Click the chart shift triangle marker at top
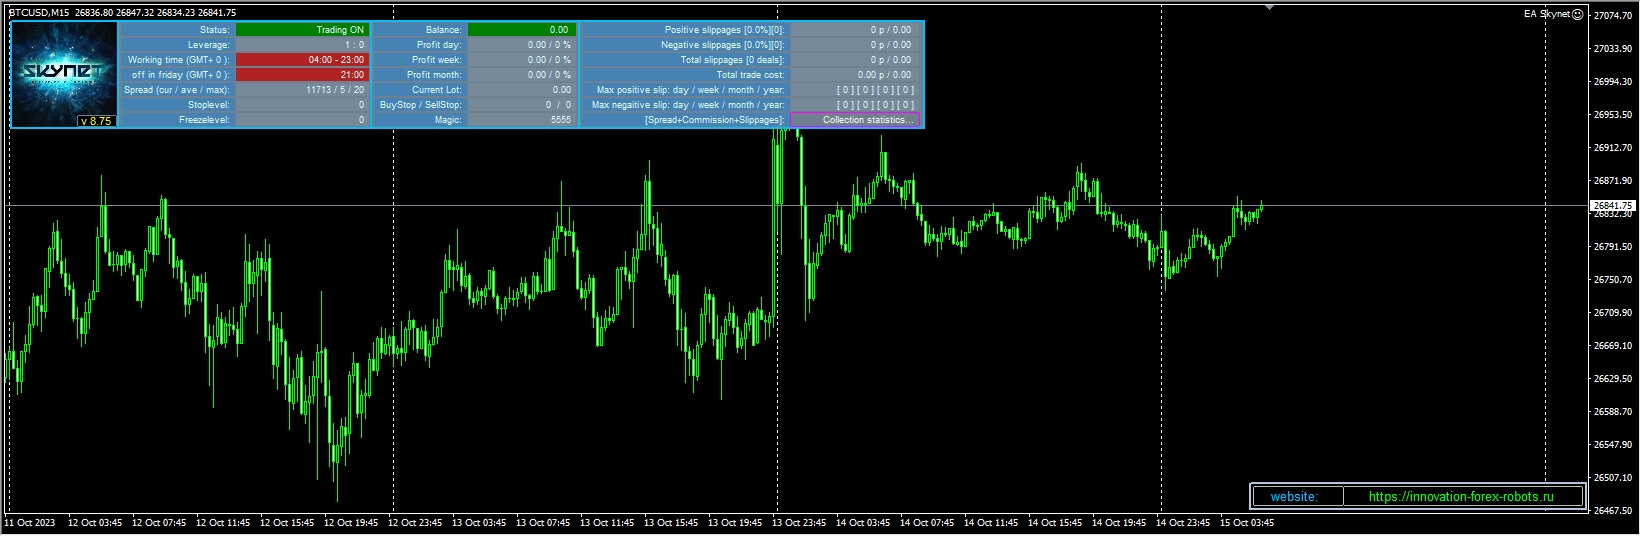Image resolution: width=1641 pixels, height=536 pixels. [x=1269, y=8]
